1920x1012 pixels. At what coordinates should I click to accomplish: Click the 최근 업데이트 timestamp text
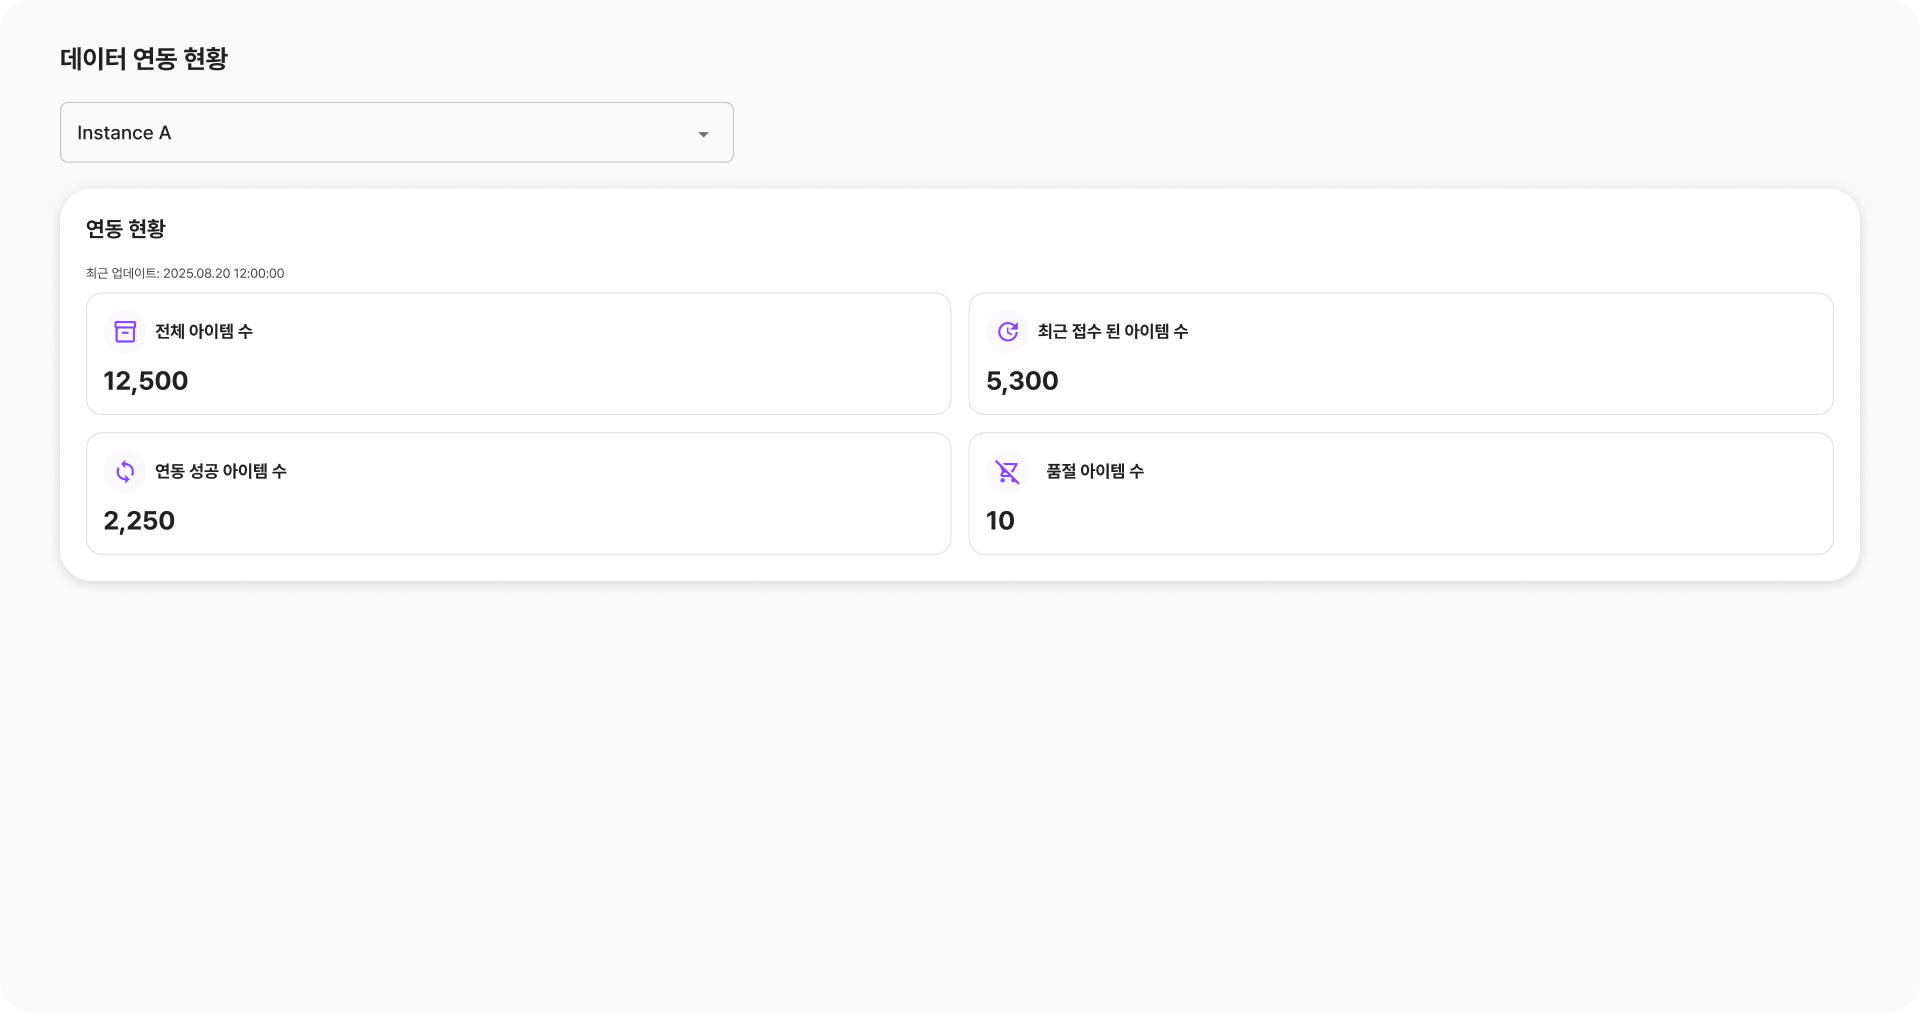(x=185, y=274)
